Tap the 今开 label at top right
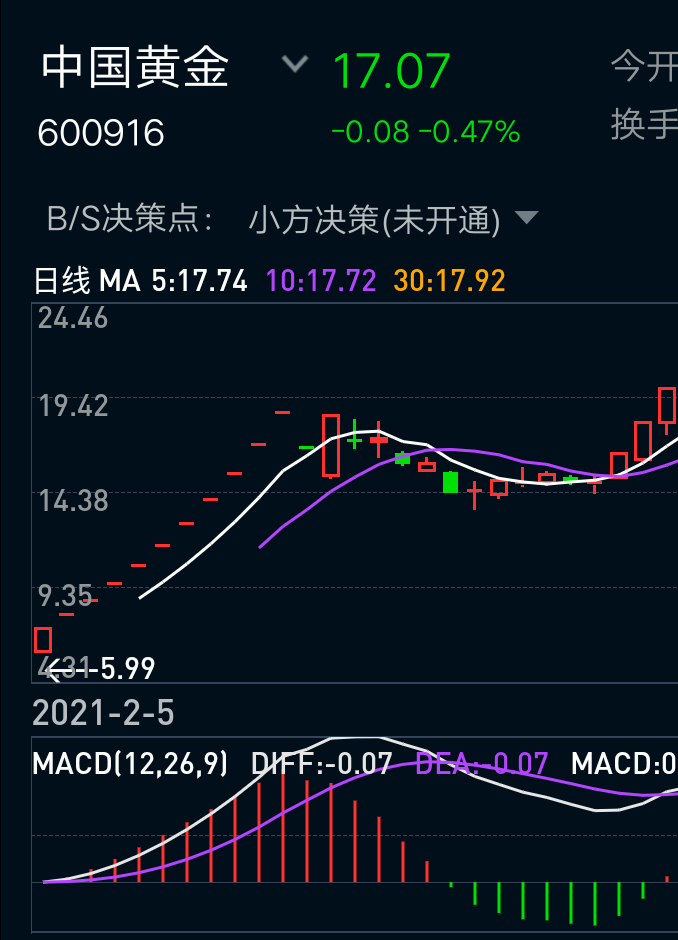 [644, 66]
